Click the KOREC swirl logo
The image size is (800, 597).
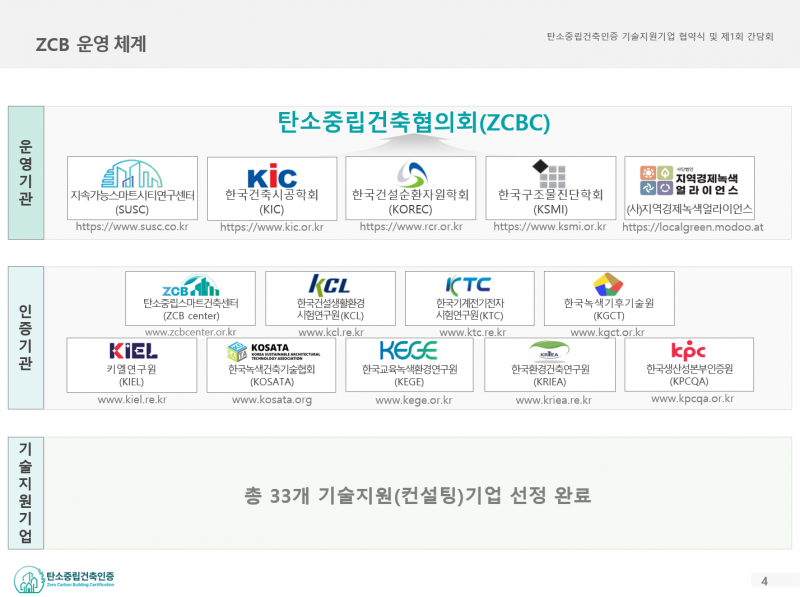pos(411,174)
